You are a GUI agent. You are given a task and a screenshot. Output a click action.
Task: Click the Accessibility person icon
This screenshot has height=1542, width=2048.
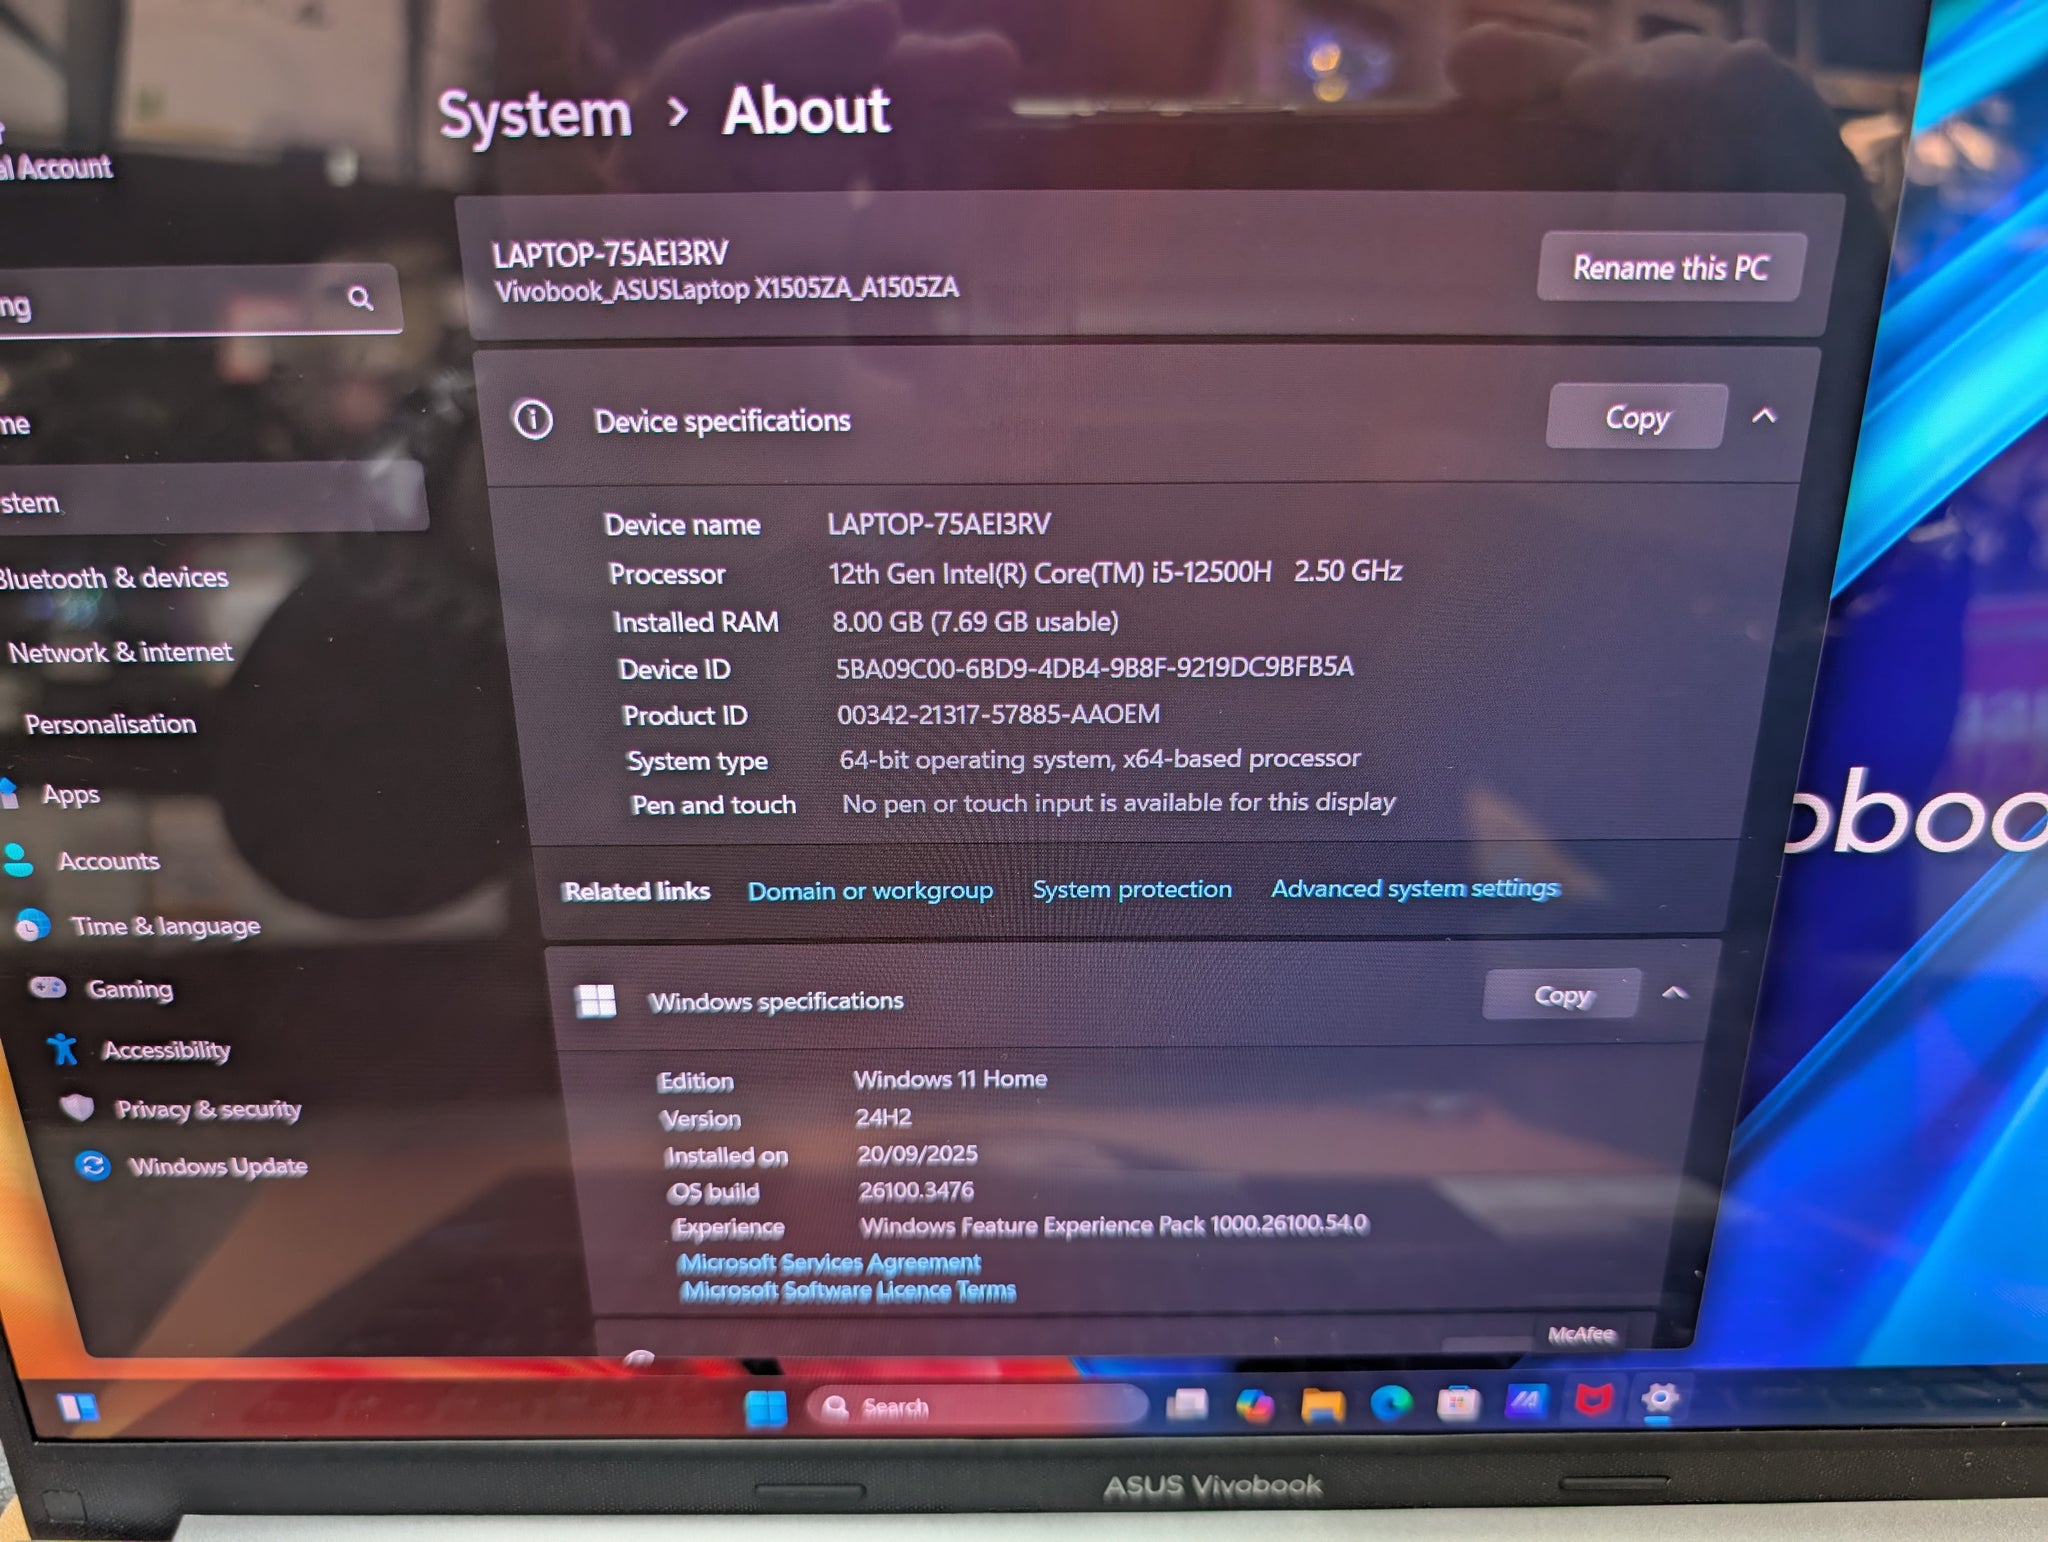[62, 1049]
